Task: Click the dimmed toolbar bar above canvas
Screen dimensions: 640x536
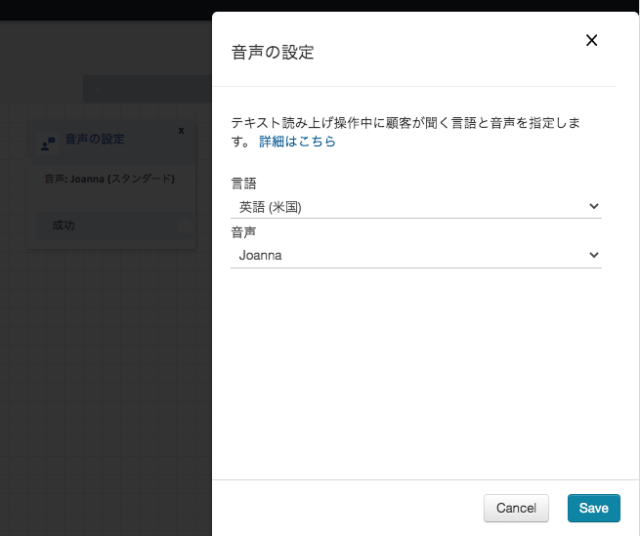Action: tap(147, 89)
